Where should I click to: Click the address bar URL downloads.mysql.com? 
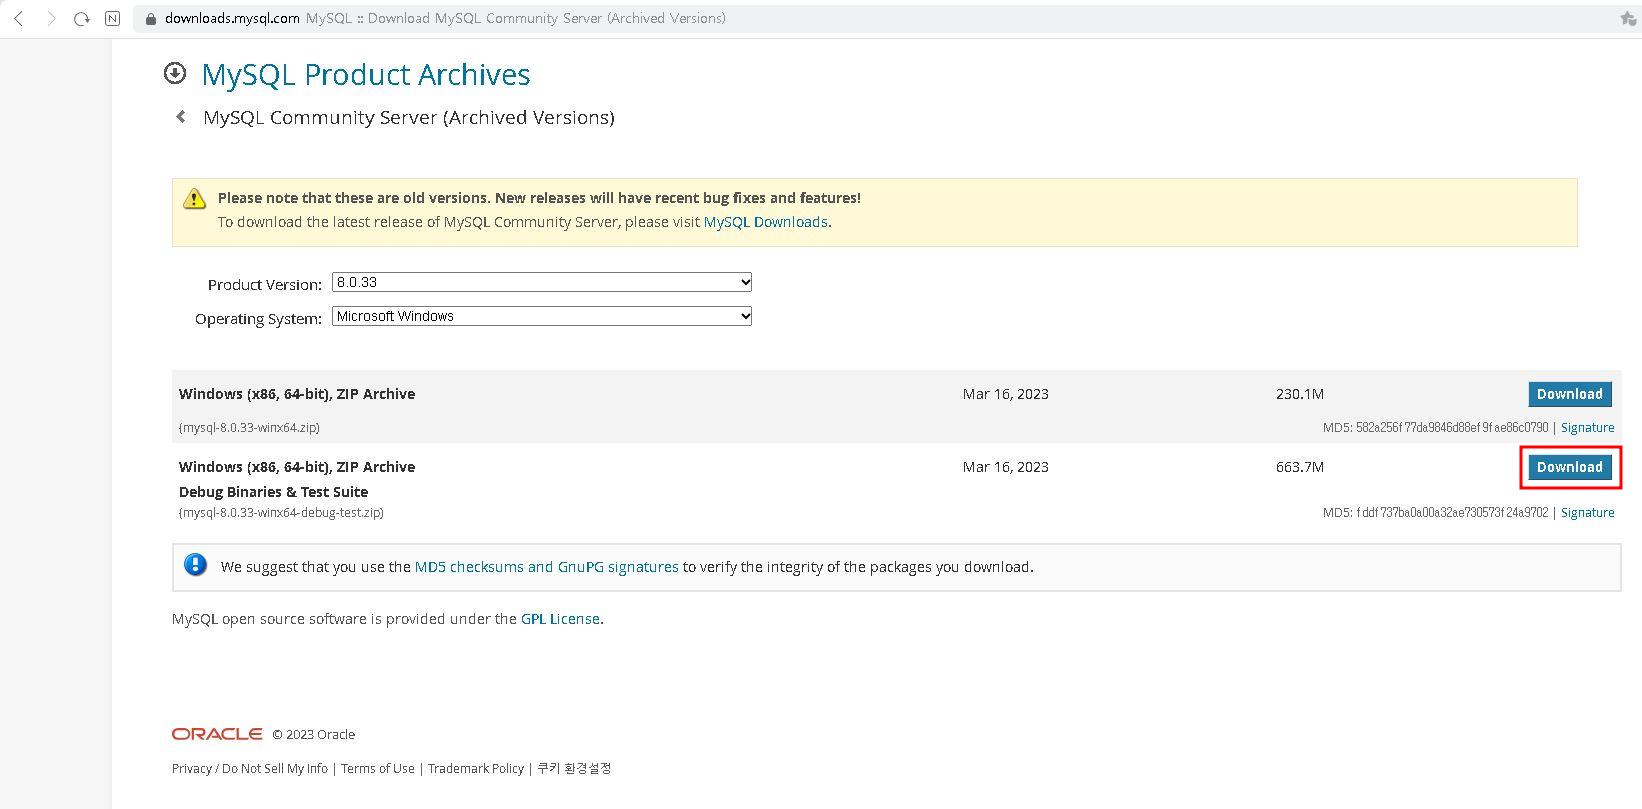(232, 18)
